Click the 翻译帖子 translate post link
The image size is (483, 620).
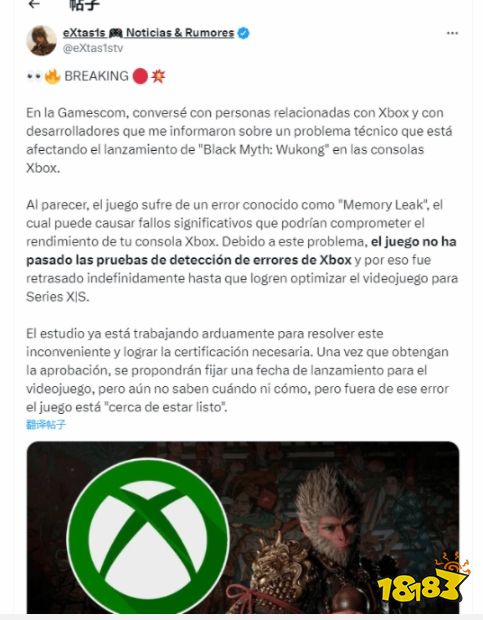pyautogui.click(x=46, y=425)
